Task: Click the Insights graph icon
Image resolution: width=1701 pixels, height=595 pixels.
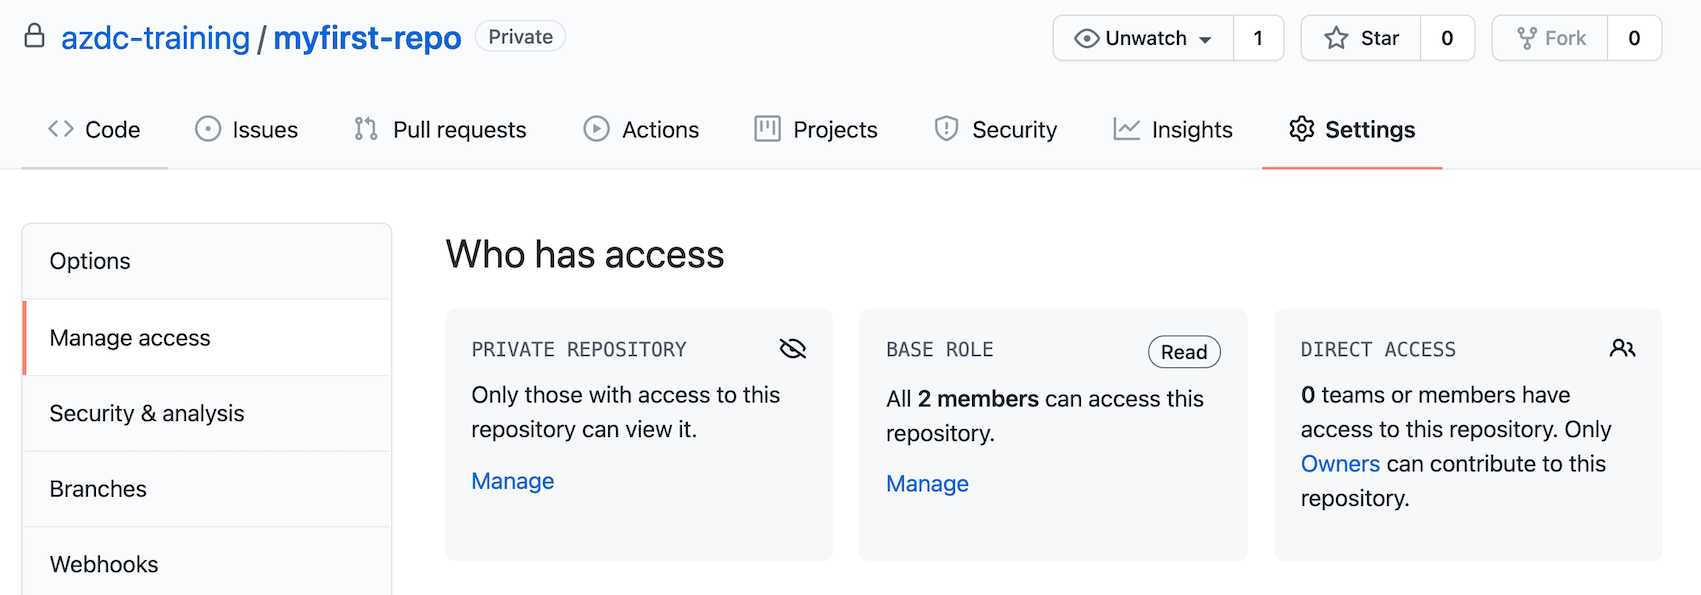Action: click(1127, 129)
